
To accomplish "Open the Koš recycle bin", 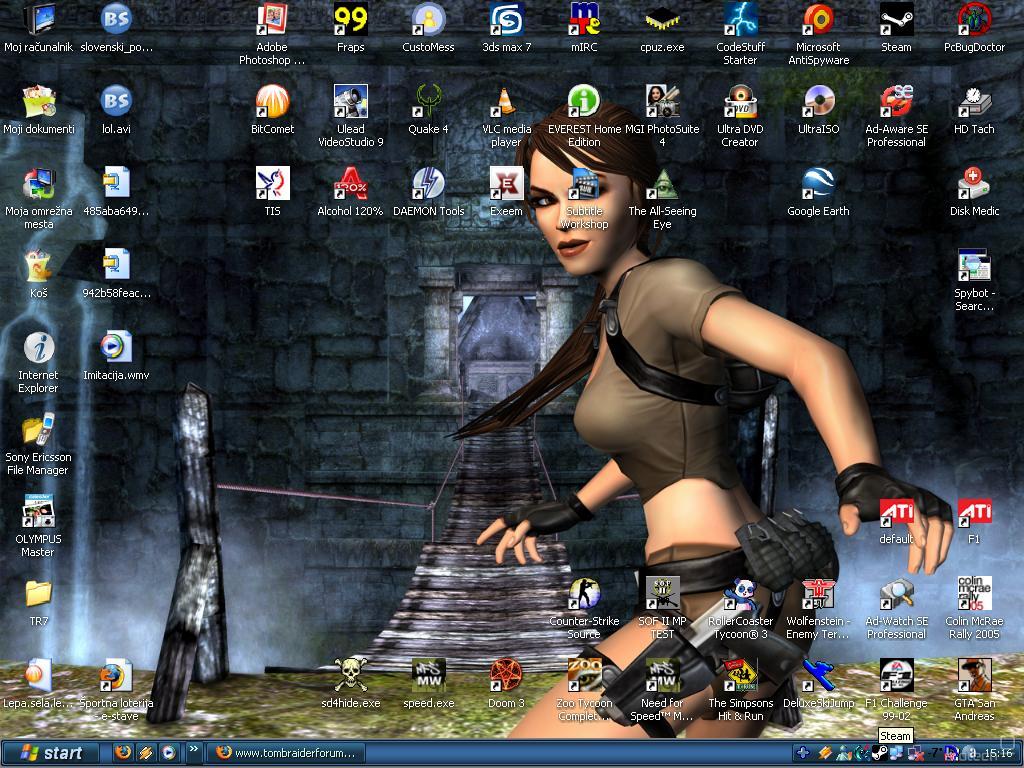I will click(39, 274).
